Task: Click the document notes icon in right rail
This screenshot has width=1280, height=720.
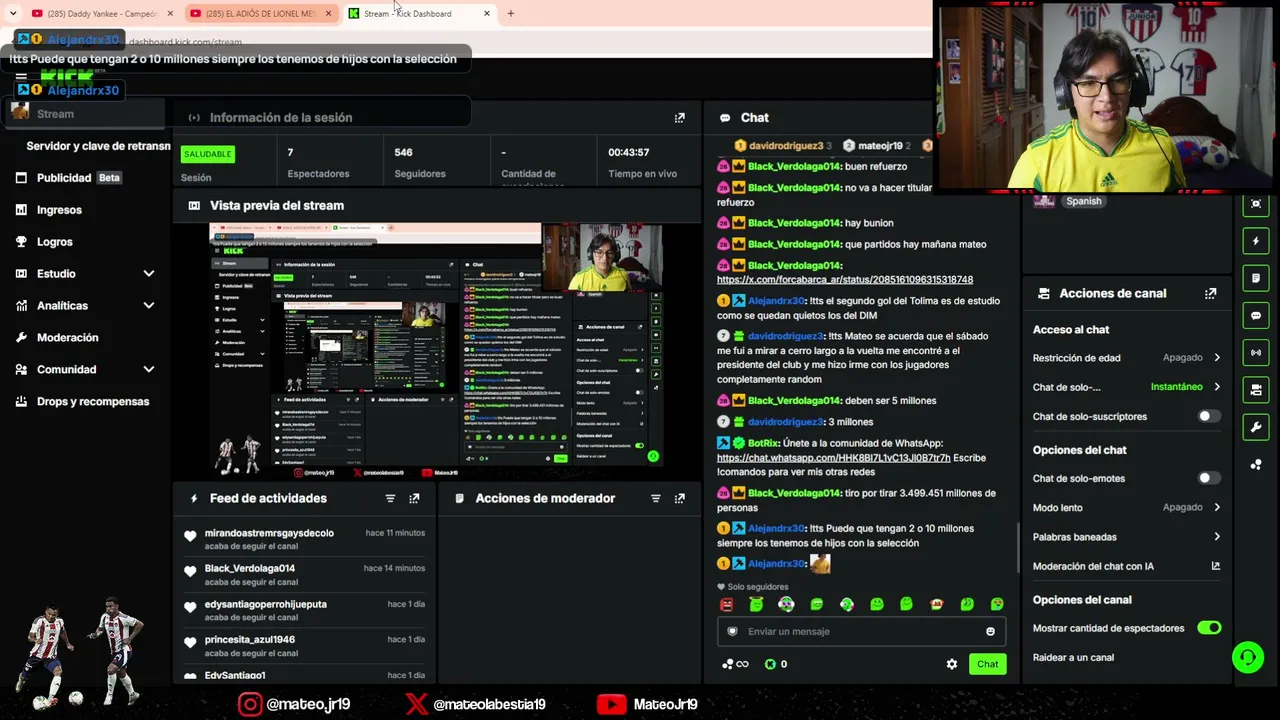Action: click(1256, 278)
